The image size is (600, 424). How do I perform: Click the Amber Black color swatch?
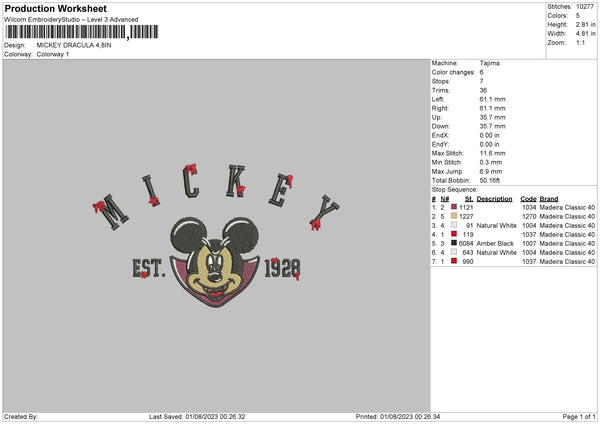pyautogui.click(x=454, y=243)
